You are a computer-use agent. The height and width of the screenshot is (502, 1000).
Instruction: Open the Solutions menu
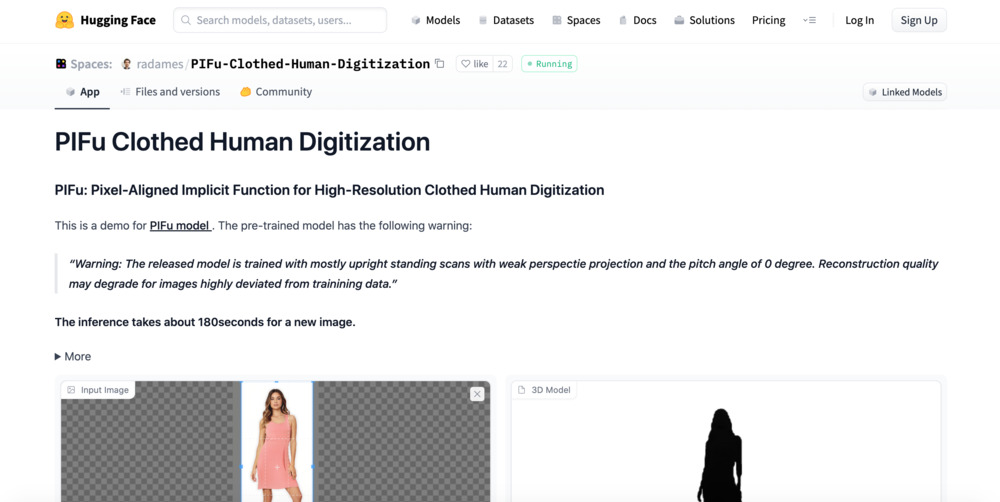pos(703,20)
